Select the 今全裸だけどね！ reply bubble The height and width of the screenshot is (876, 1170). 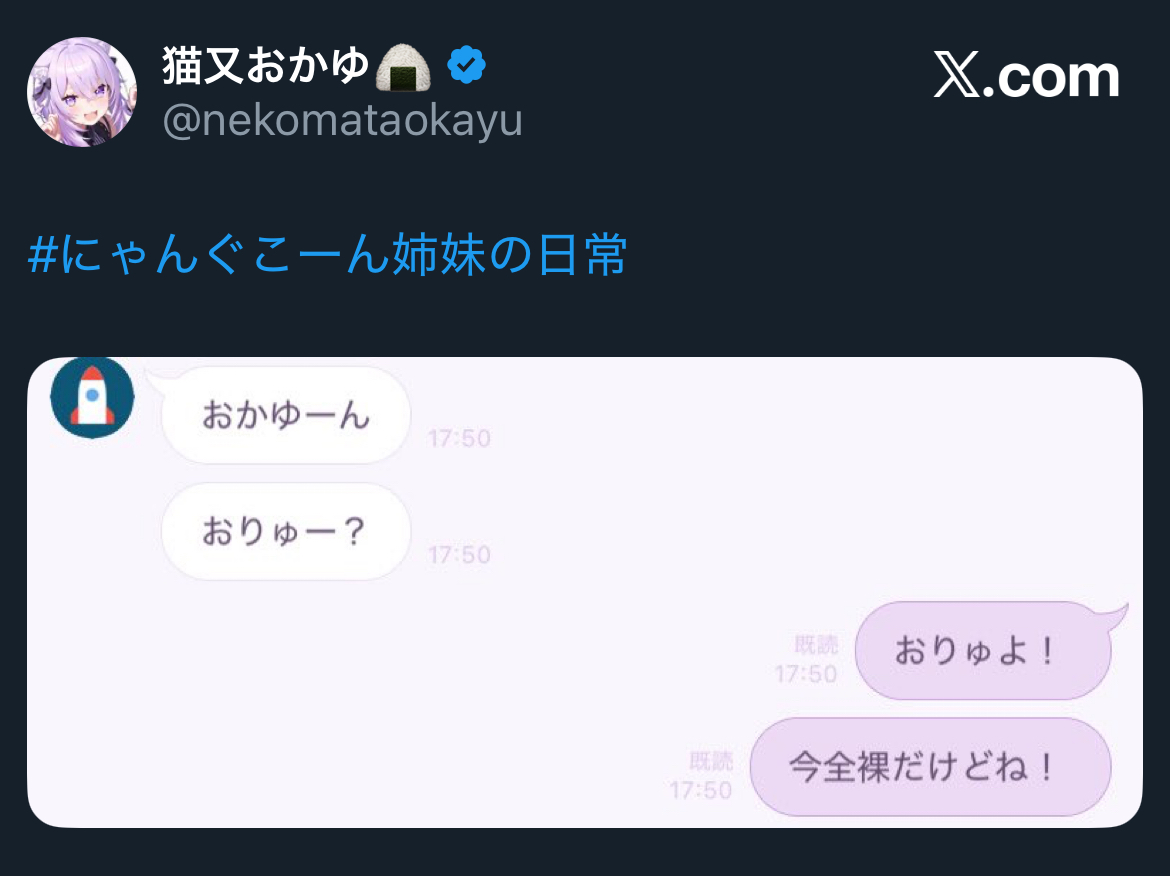(930, 767)
